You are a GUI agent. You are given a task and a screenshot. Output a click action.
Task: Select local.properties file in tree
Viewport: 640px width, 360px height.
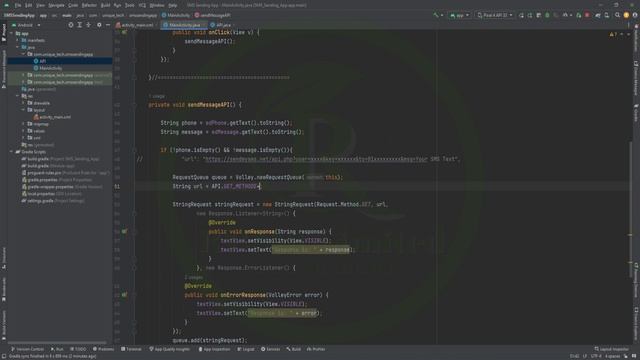click(x=51, y=194)
